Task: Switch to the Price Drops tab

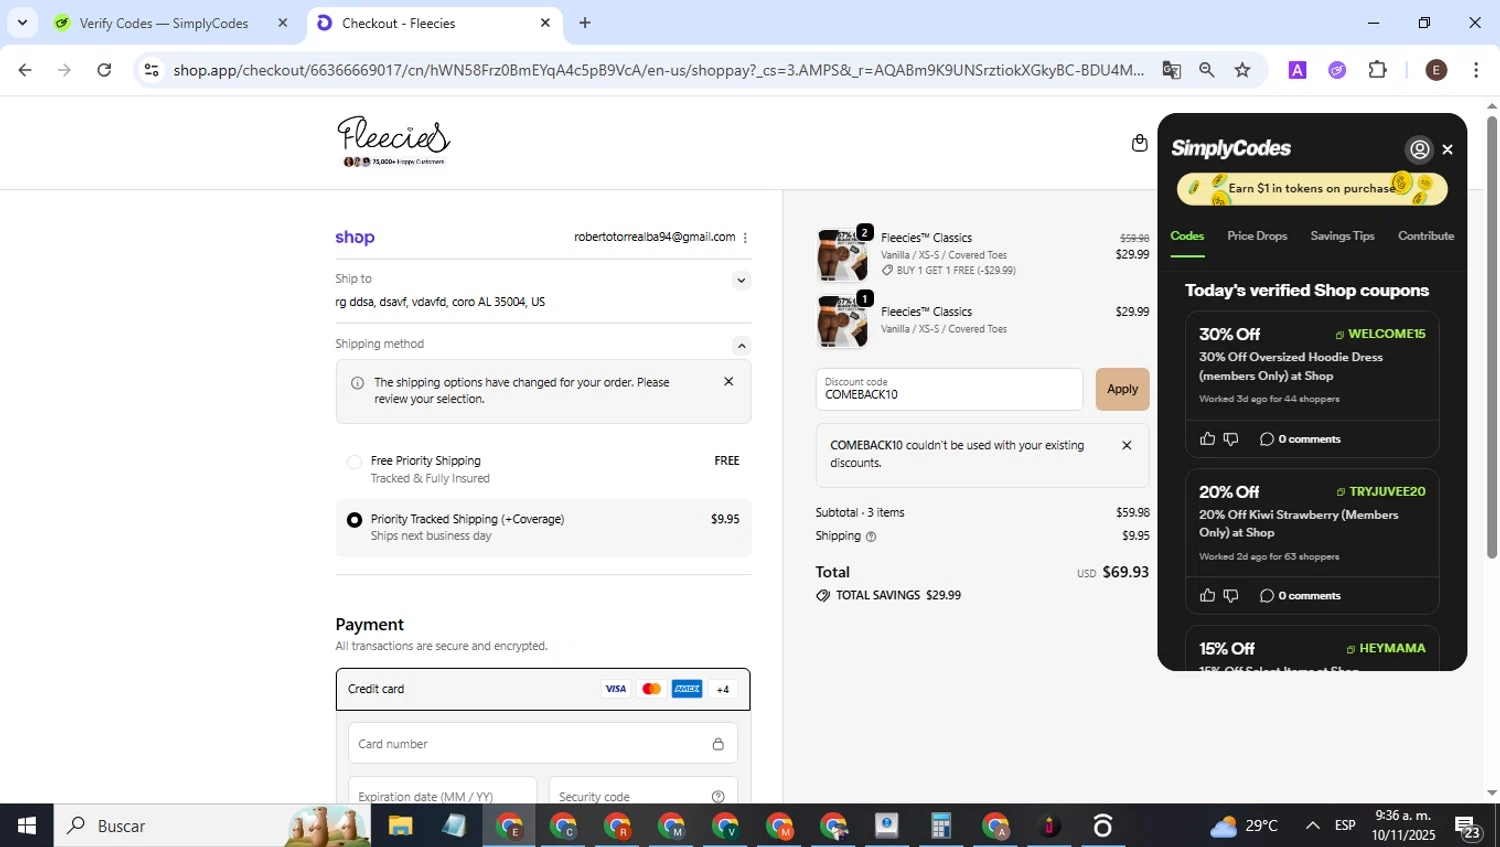Action: (1257, 236)
